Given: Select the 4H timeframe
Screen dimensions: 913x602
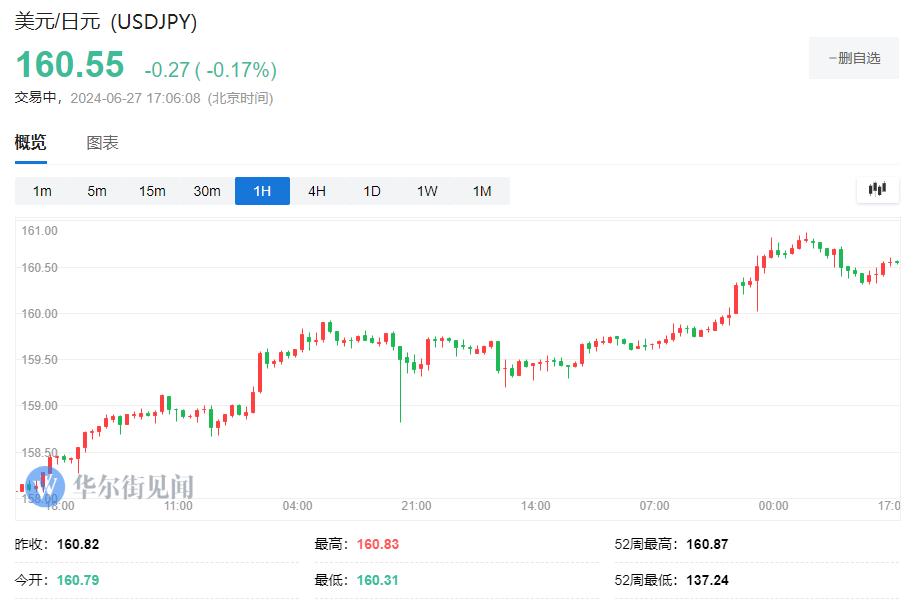Looking at the screenshot, I should tap(317, 191).
